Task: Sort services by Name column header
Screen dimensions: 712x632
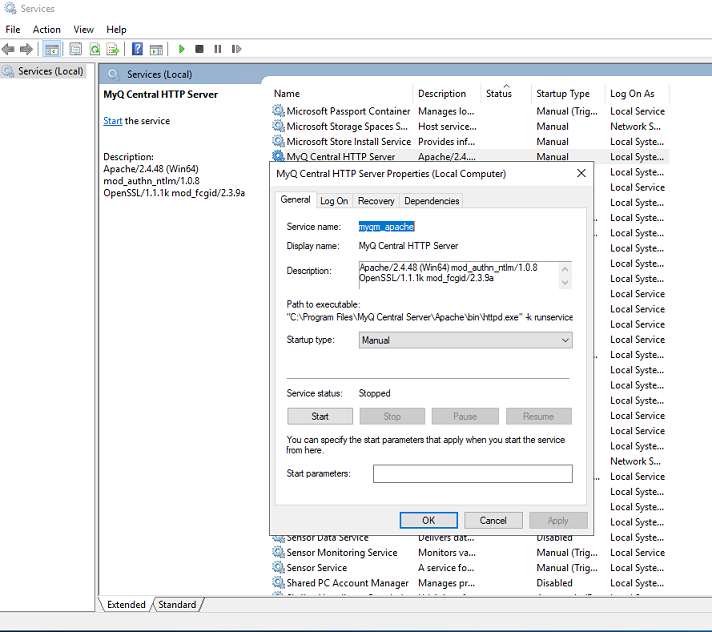Action: click(287, 94)
